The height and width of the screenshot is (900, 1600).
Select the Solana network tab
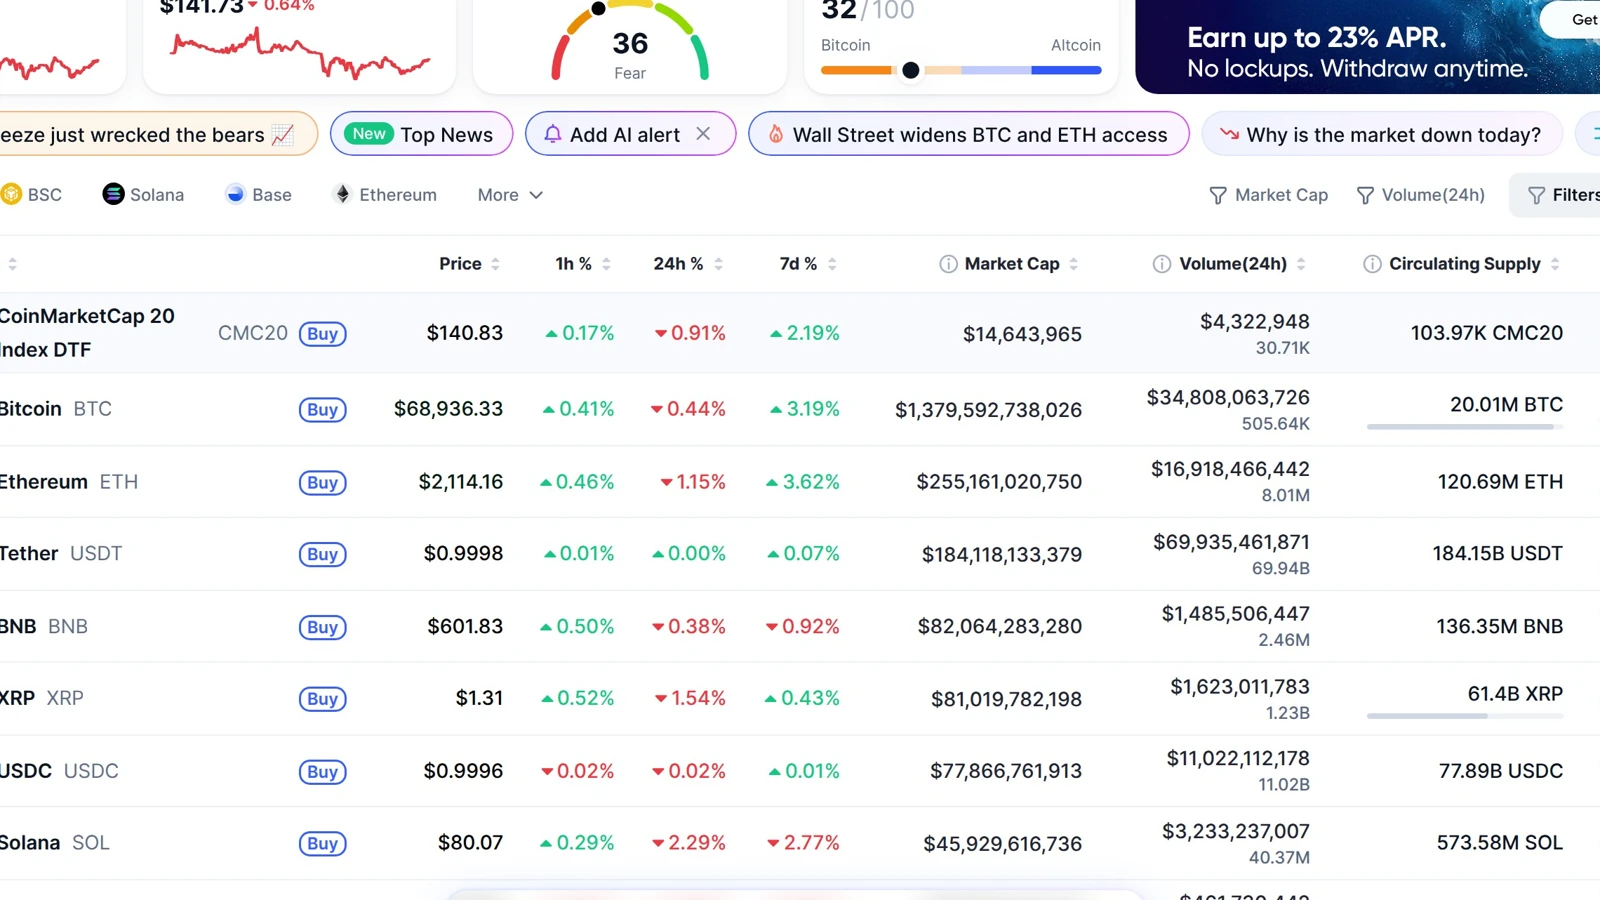(x=143, y=194)
